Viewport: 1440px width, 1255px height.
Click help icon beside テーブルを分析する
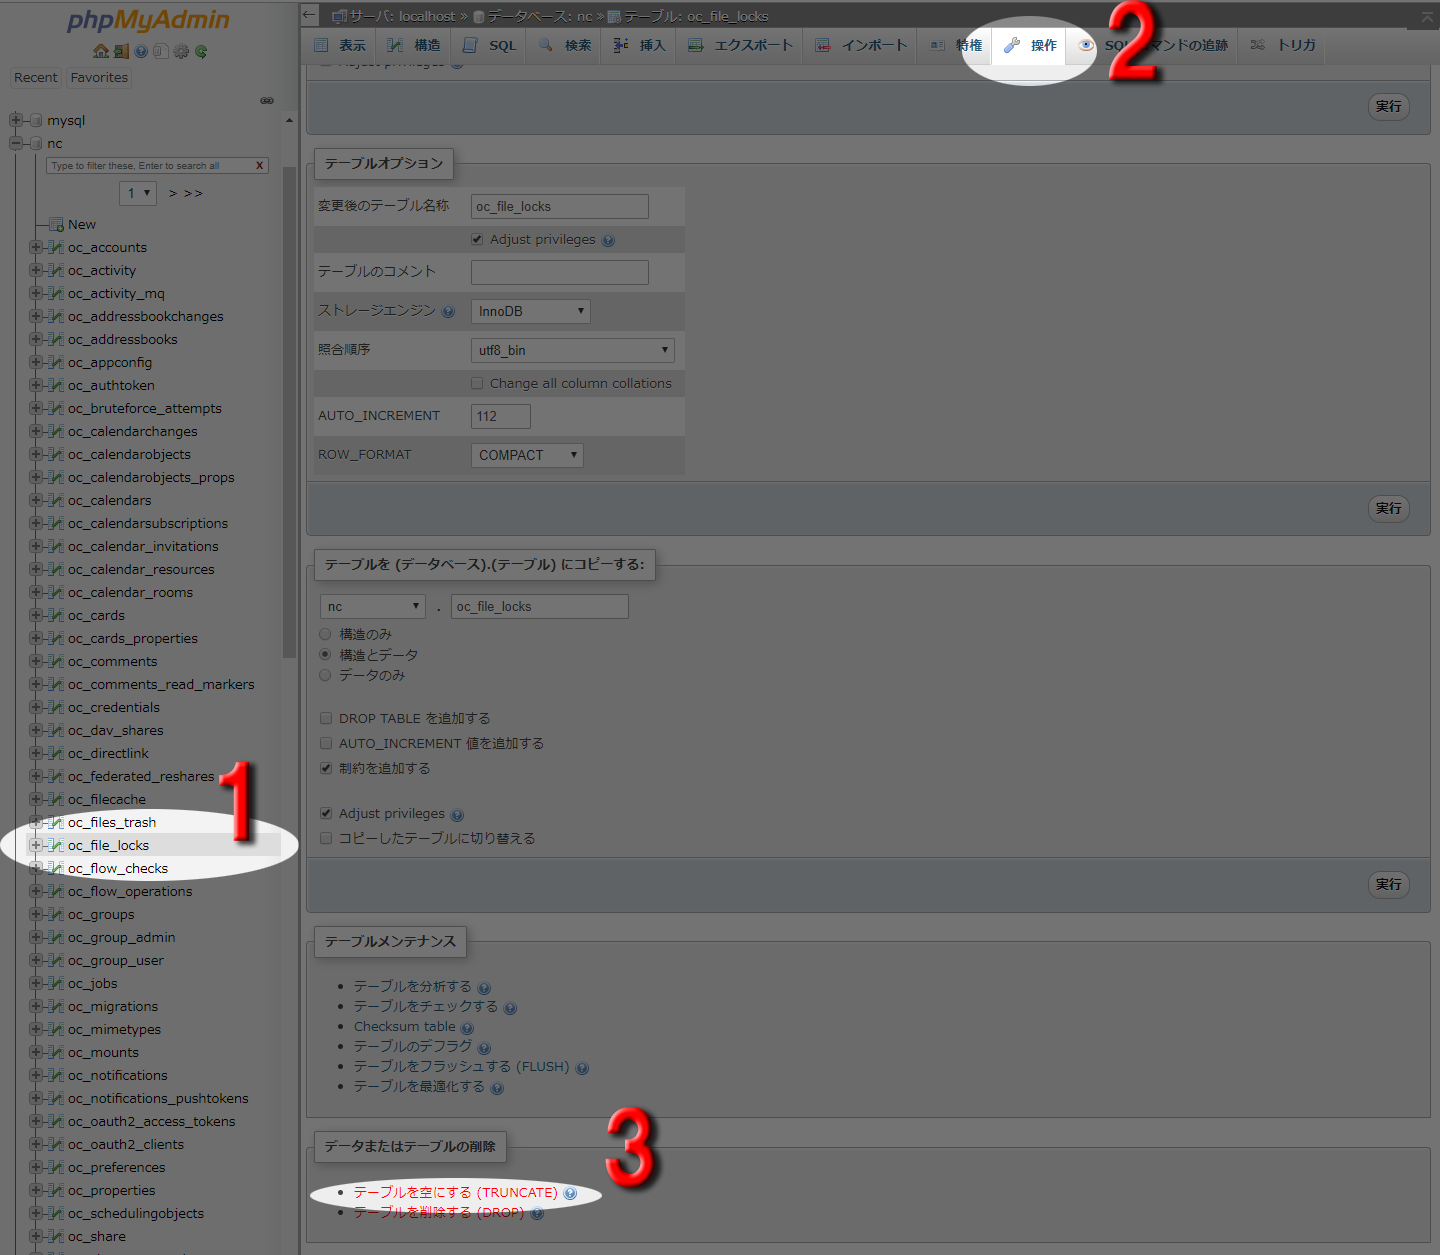[x=484, y=988]
